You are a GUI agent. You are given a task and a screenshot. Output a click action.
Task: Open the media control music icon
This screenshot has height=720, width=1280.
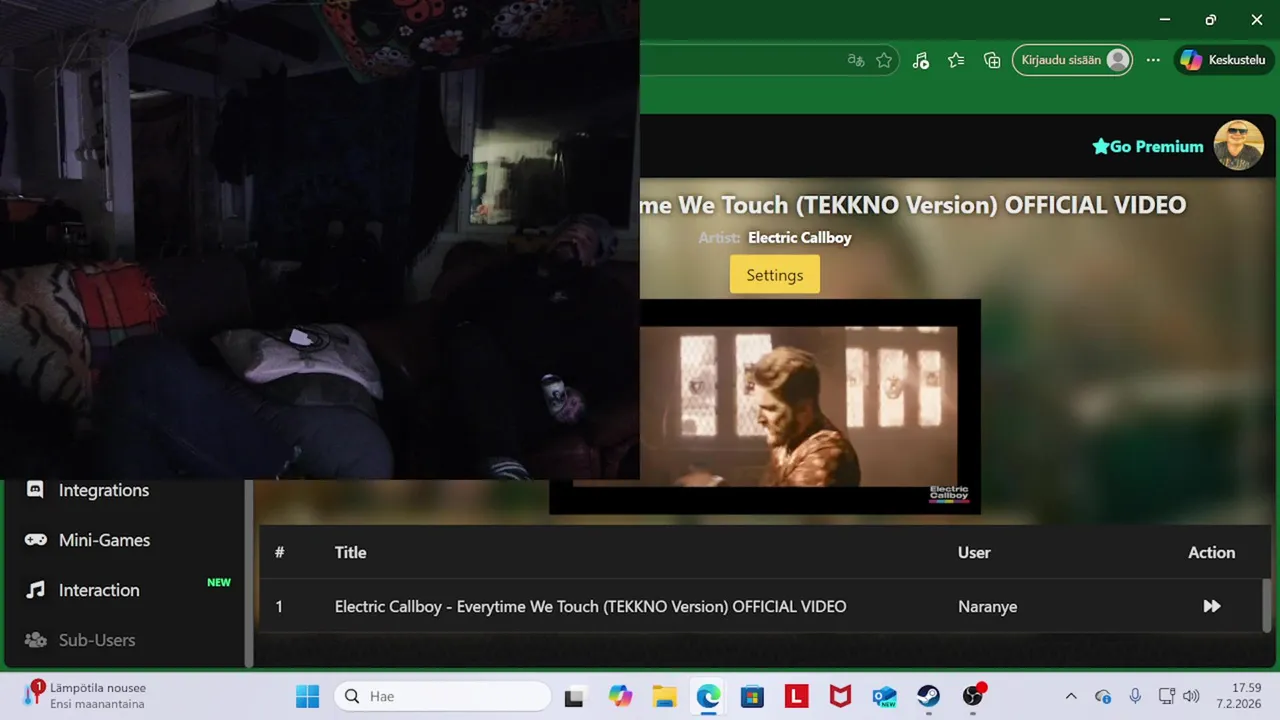point(921,60)
